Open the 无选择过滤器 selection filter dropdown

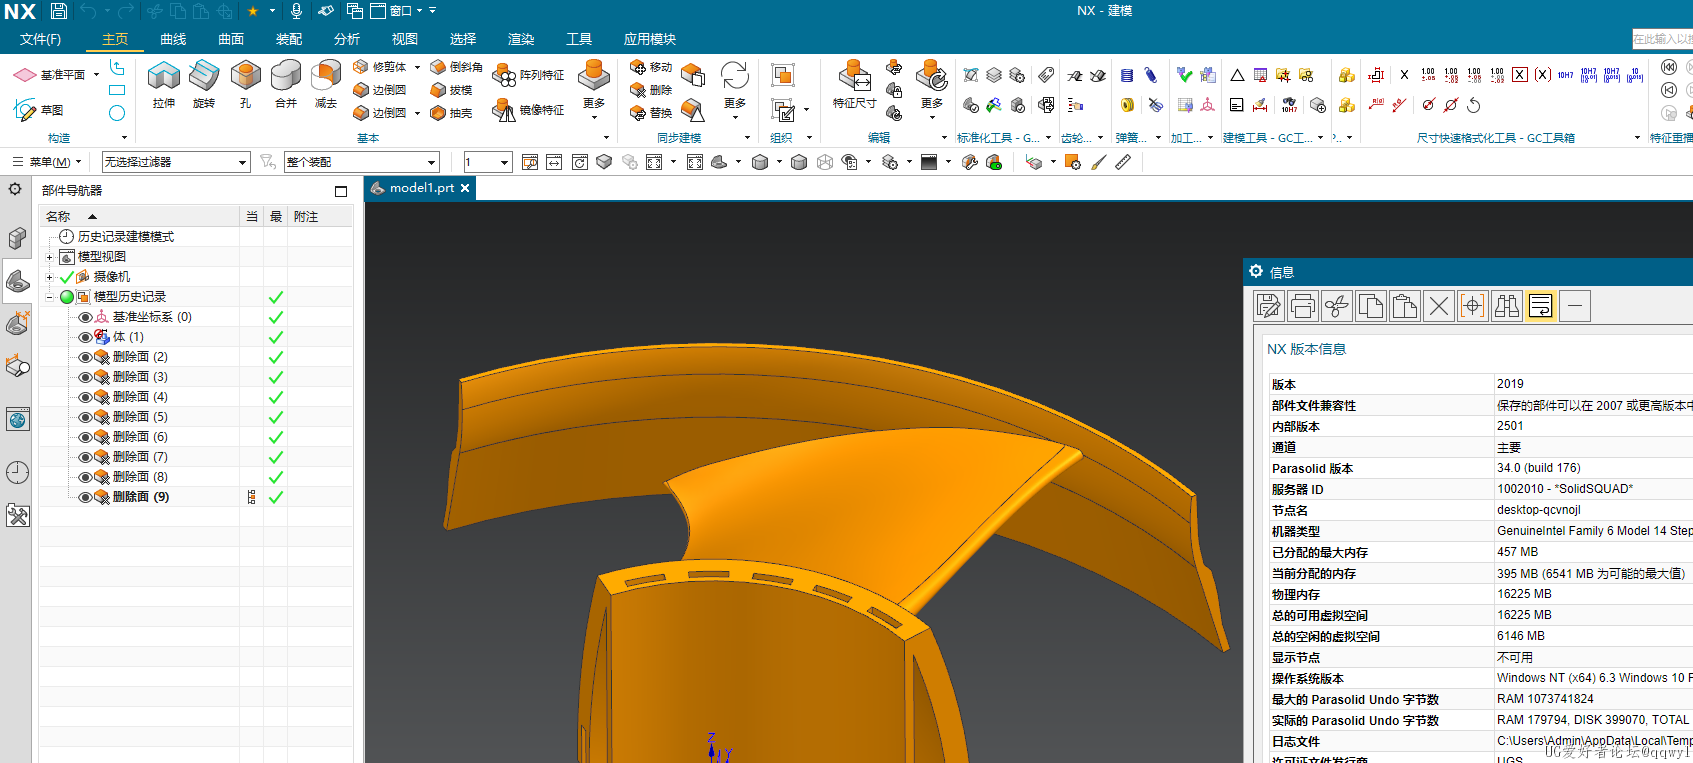175,162
